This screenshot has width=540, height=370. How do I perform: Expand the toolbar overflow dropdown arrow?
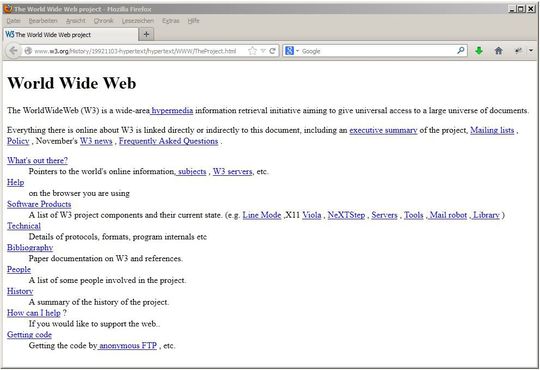tap(531, 51)
